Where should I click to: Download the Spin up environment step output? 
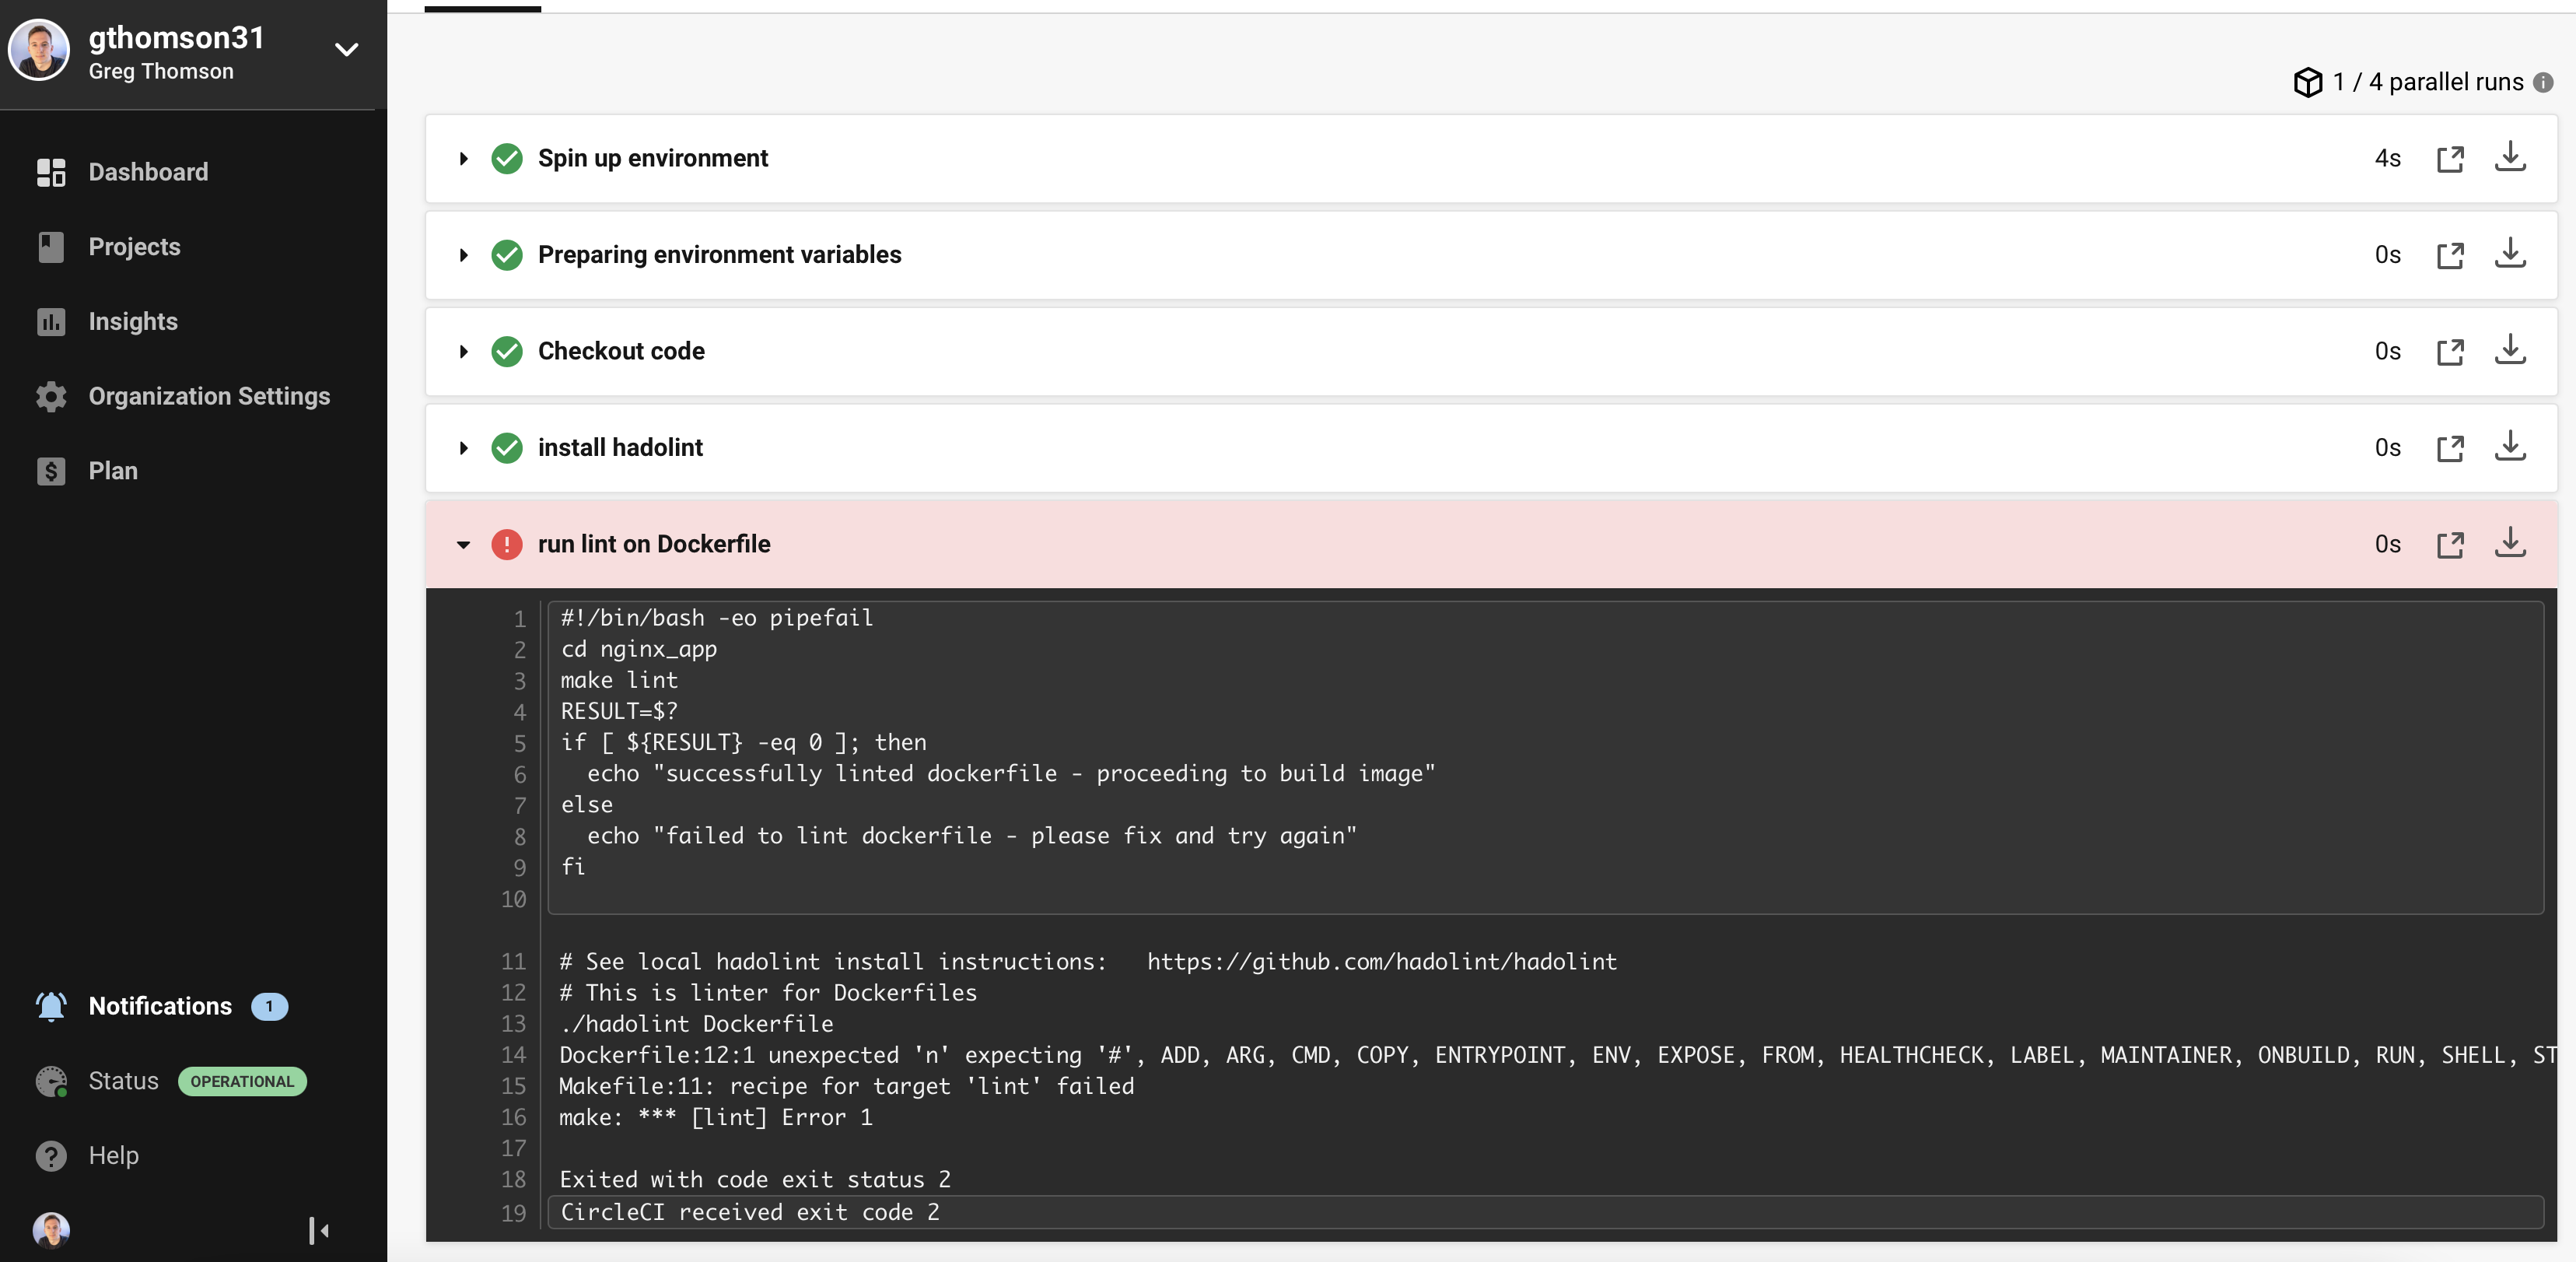click(2509, 157)
